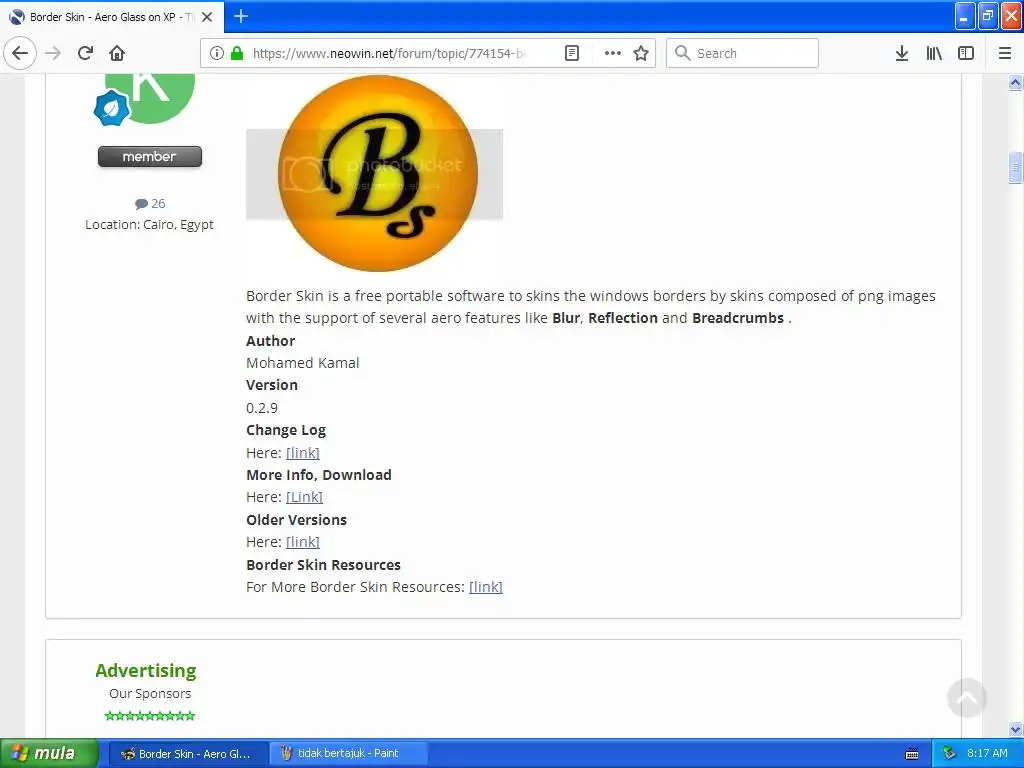Screen dimensions: 1024x768
Task: Click the 8:17 AM clock
Action: (x=987, y=754)
